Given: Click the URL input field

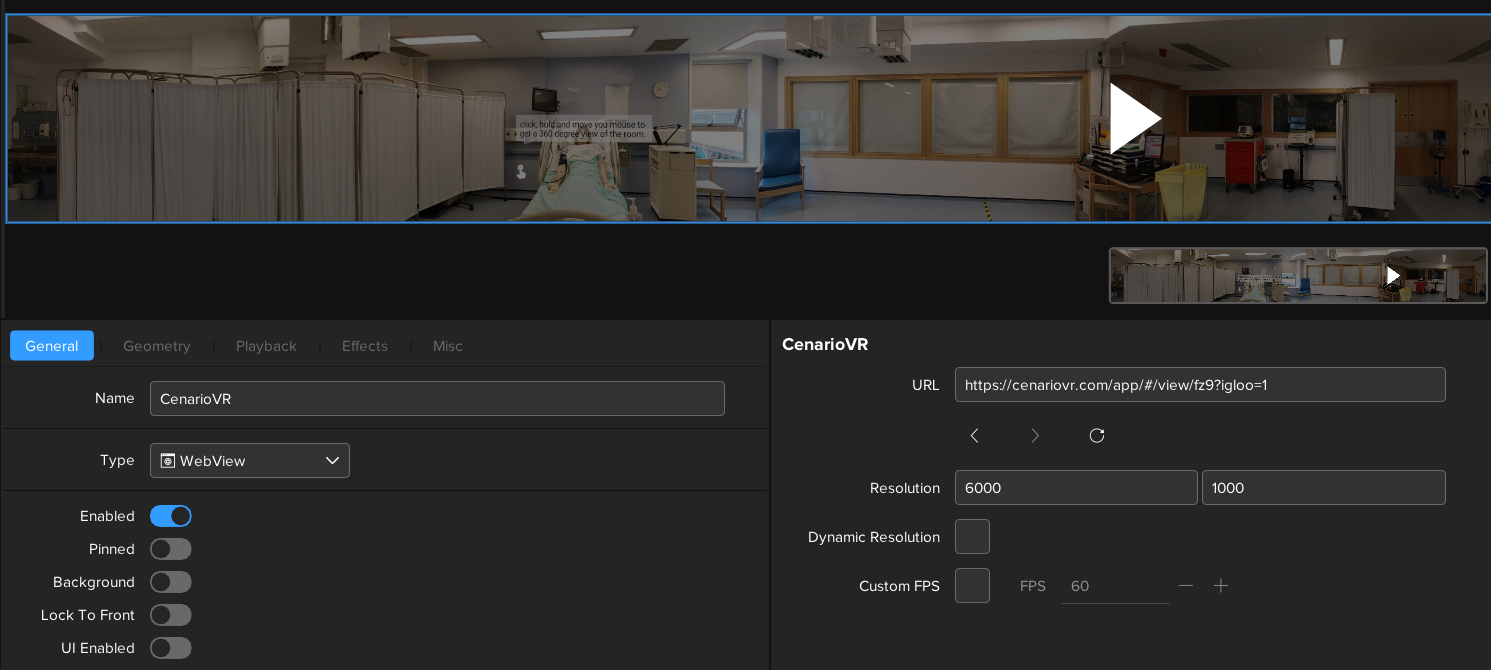Looking at the screenshot, I should click(x=1200, y=385).
